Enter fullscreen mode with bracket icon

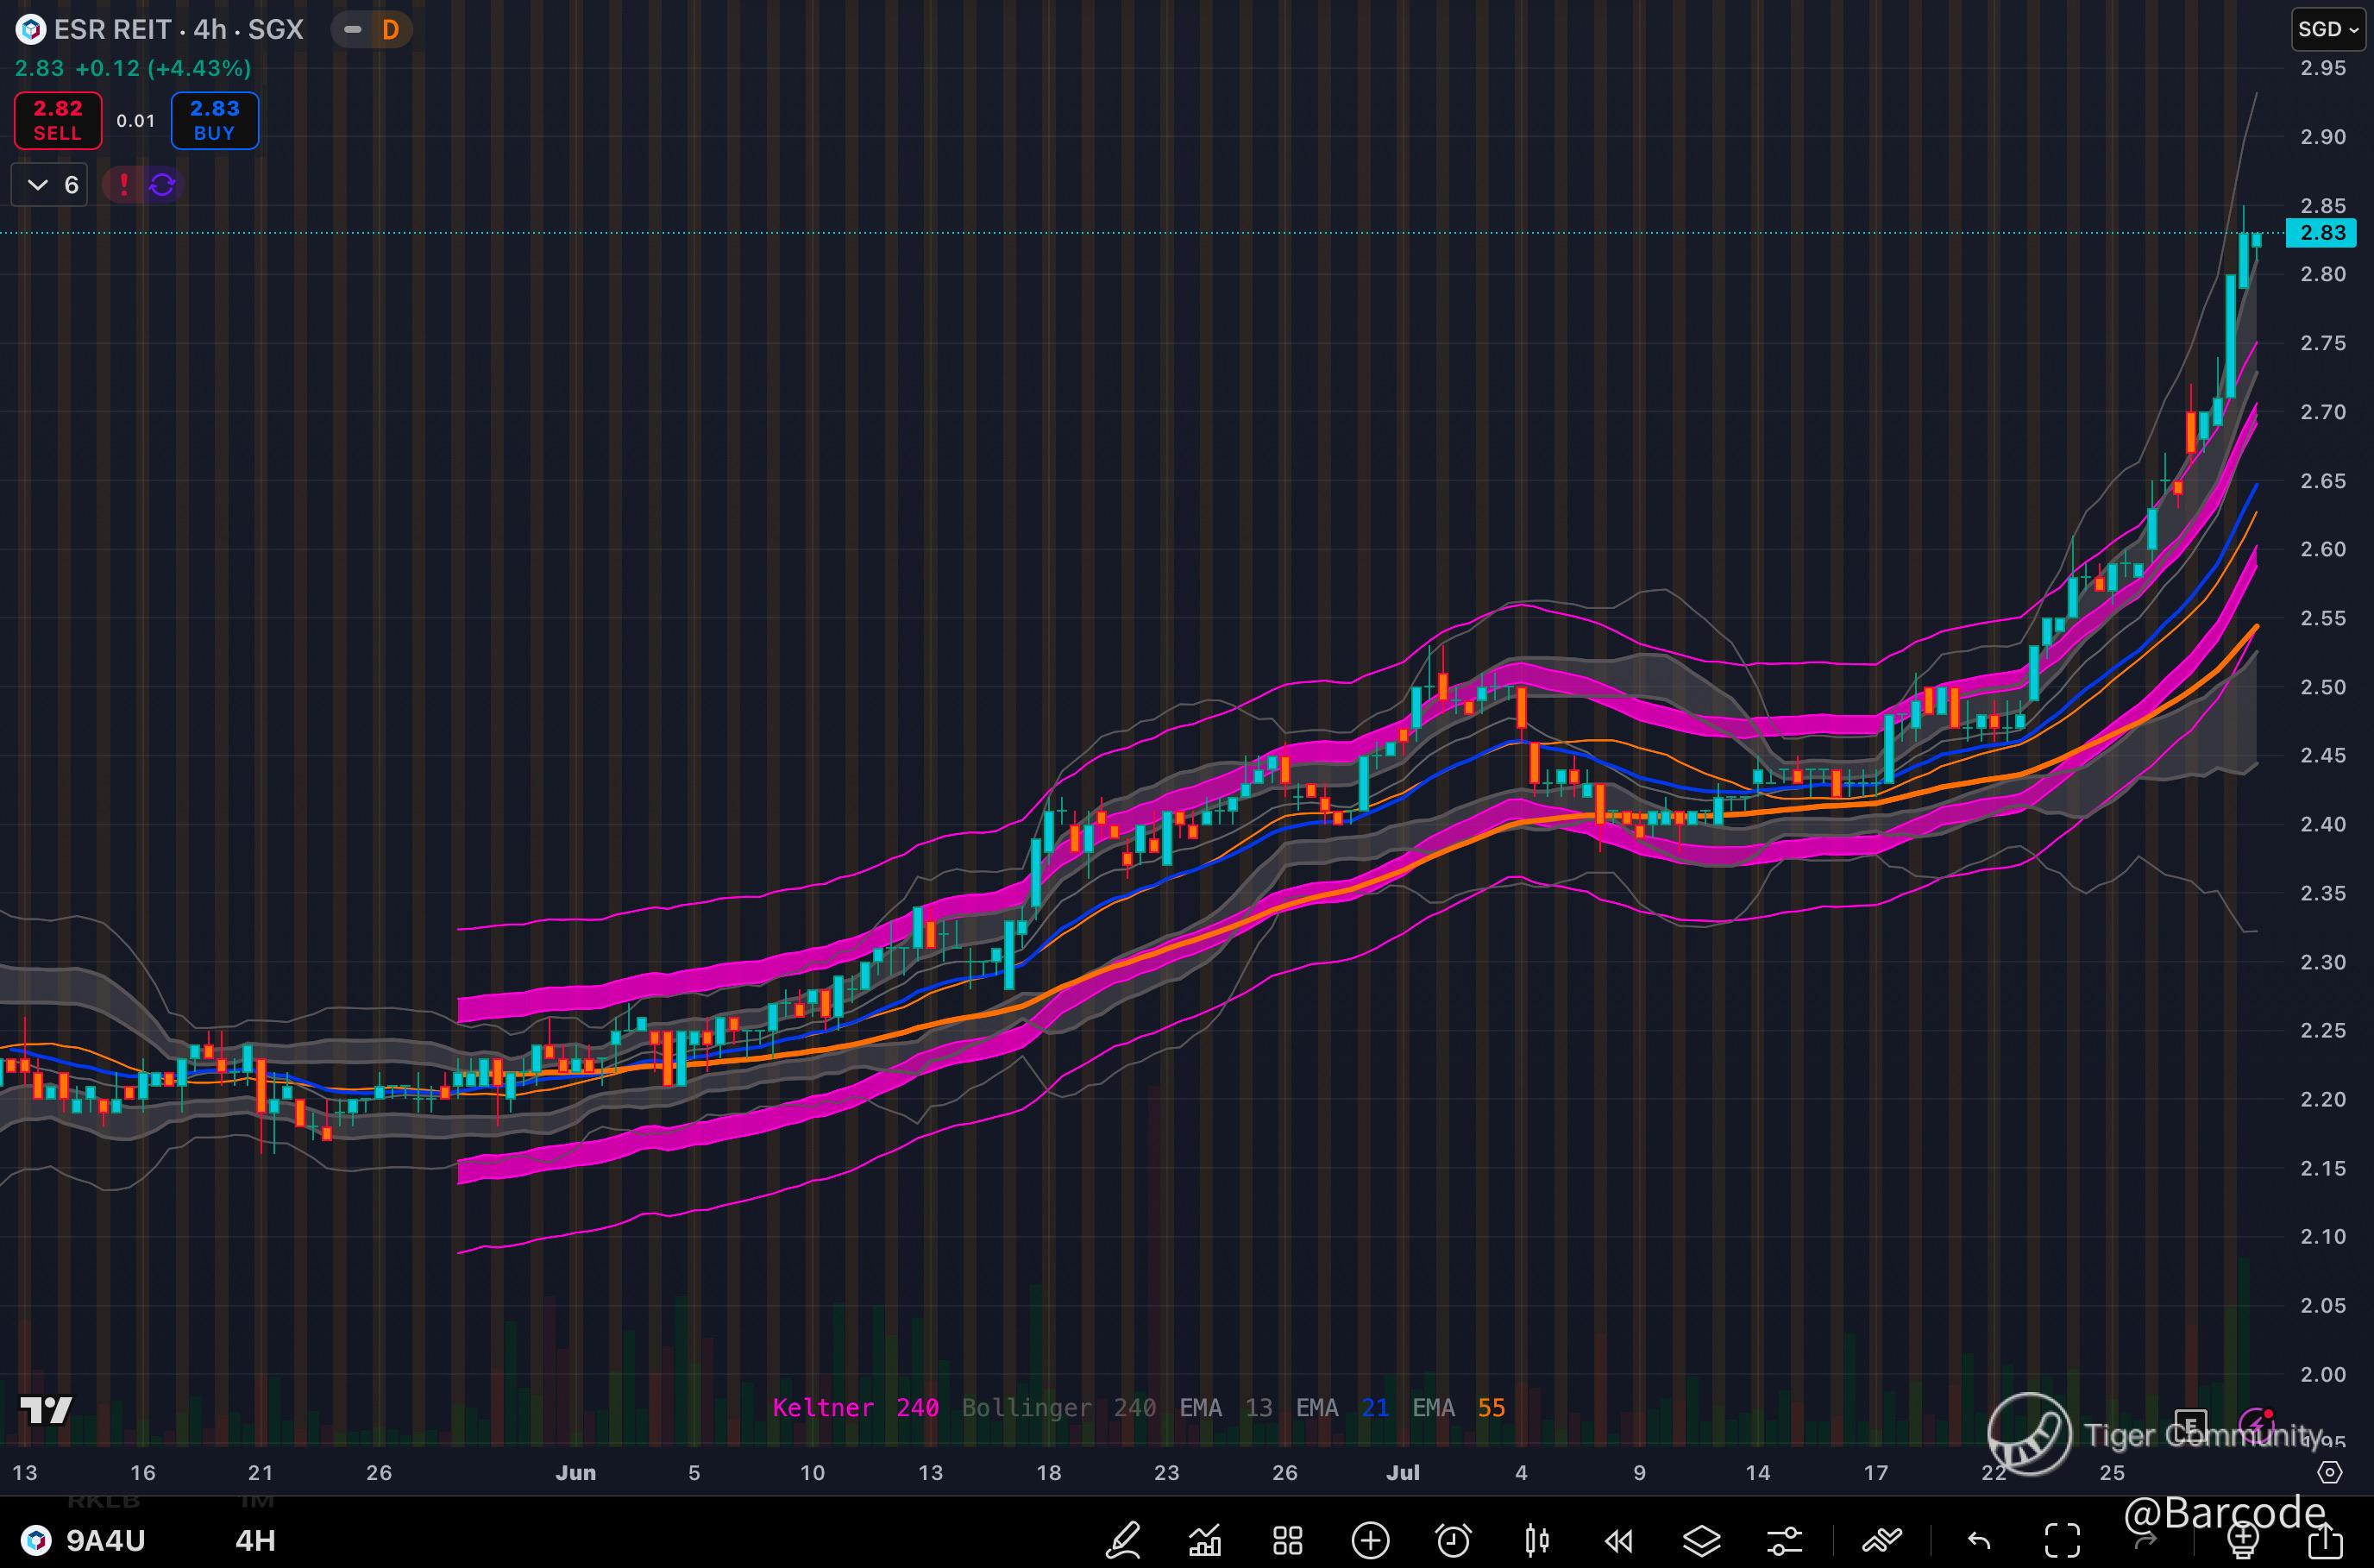coord(2062,1540)
